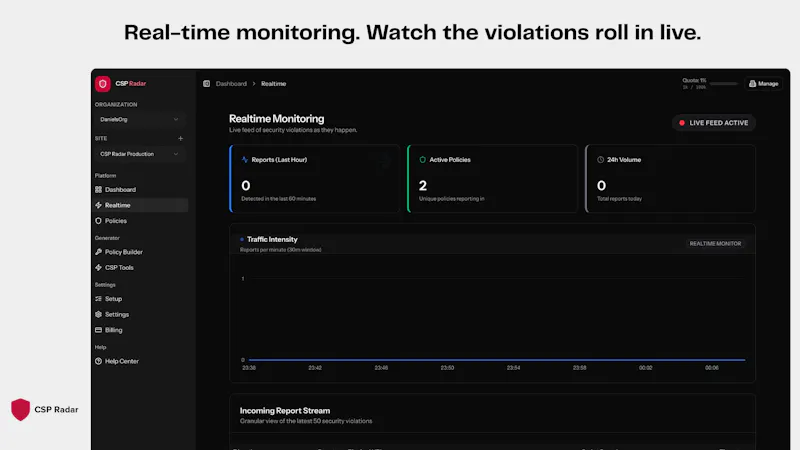Click the Live Feed Active badge

pyautogui.click(x=714, y=123)
